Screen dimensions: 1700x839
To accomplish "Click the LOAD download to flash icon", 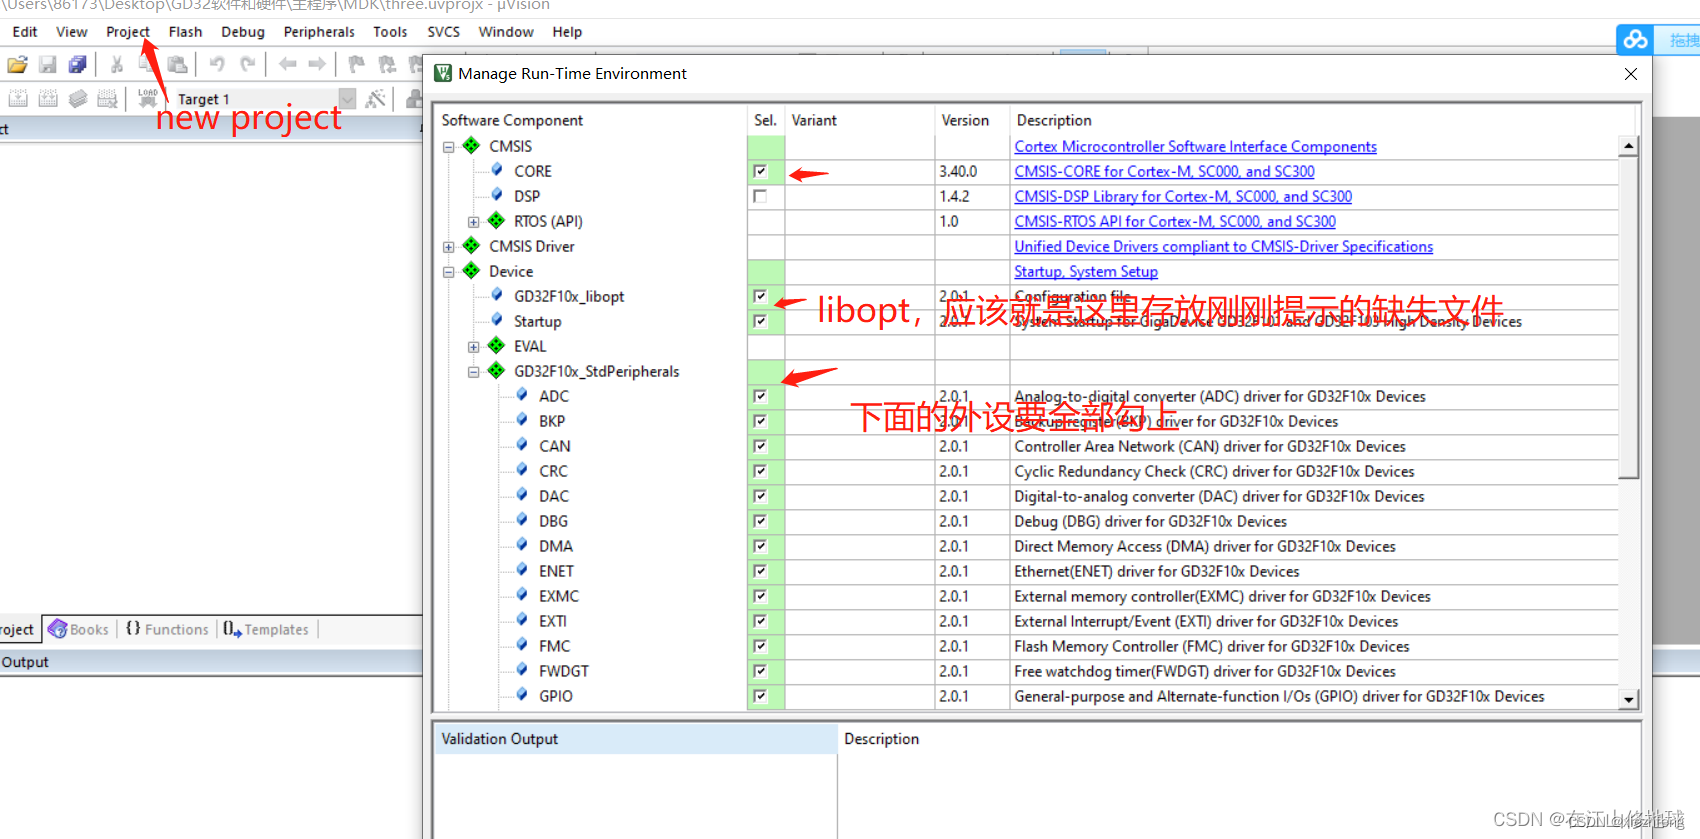I will pos(148,98).
